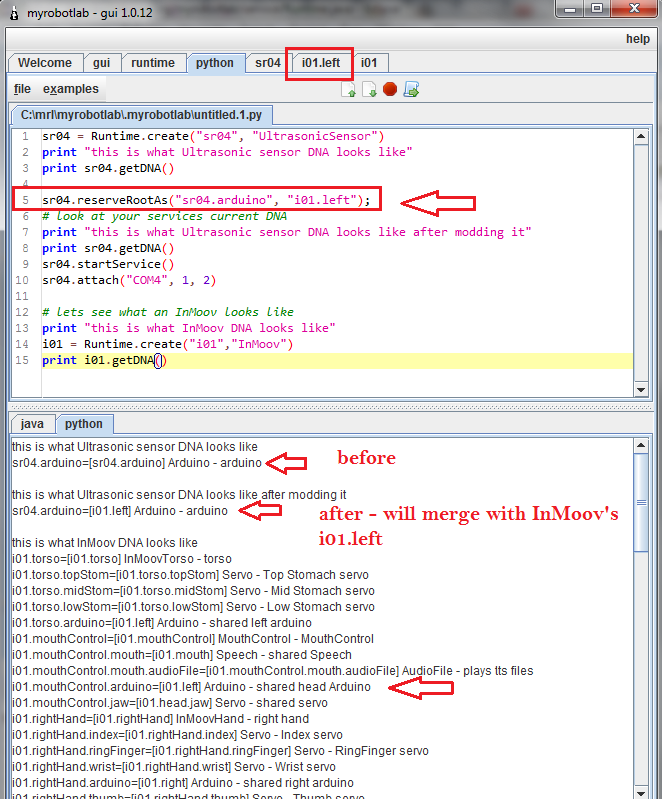
Task: Click the console output scrollbar thumb
Action: [x=641, y=502]
